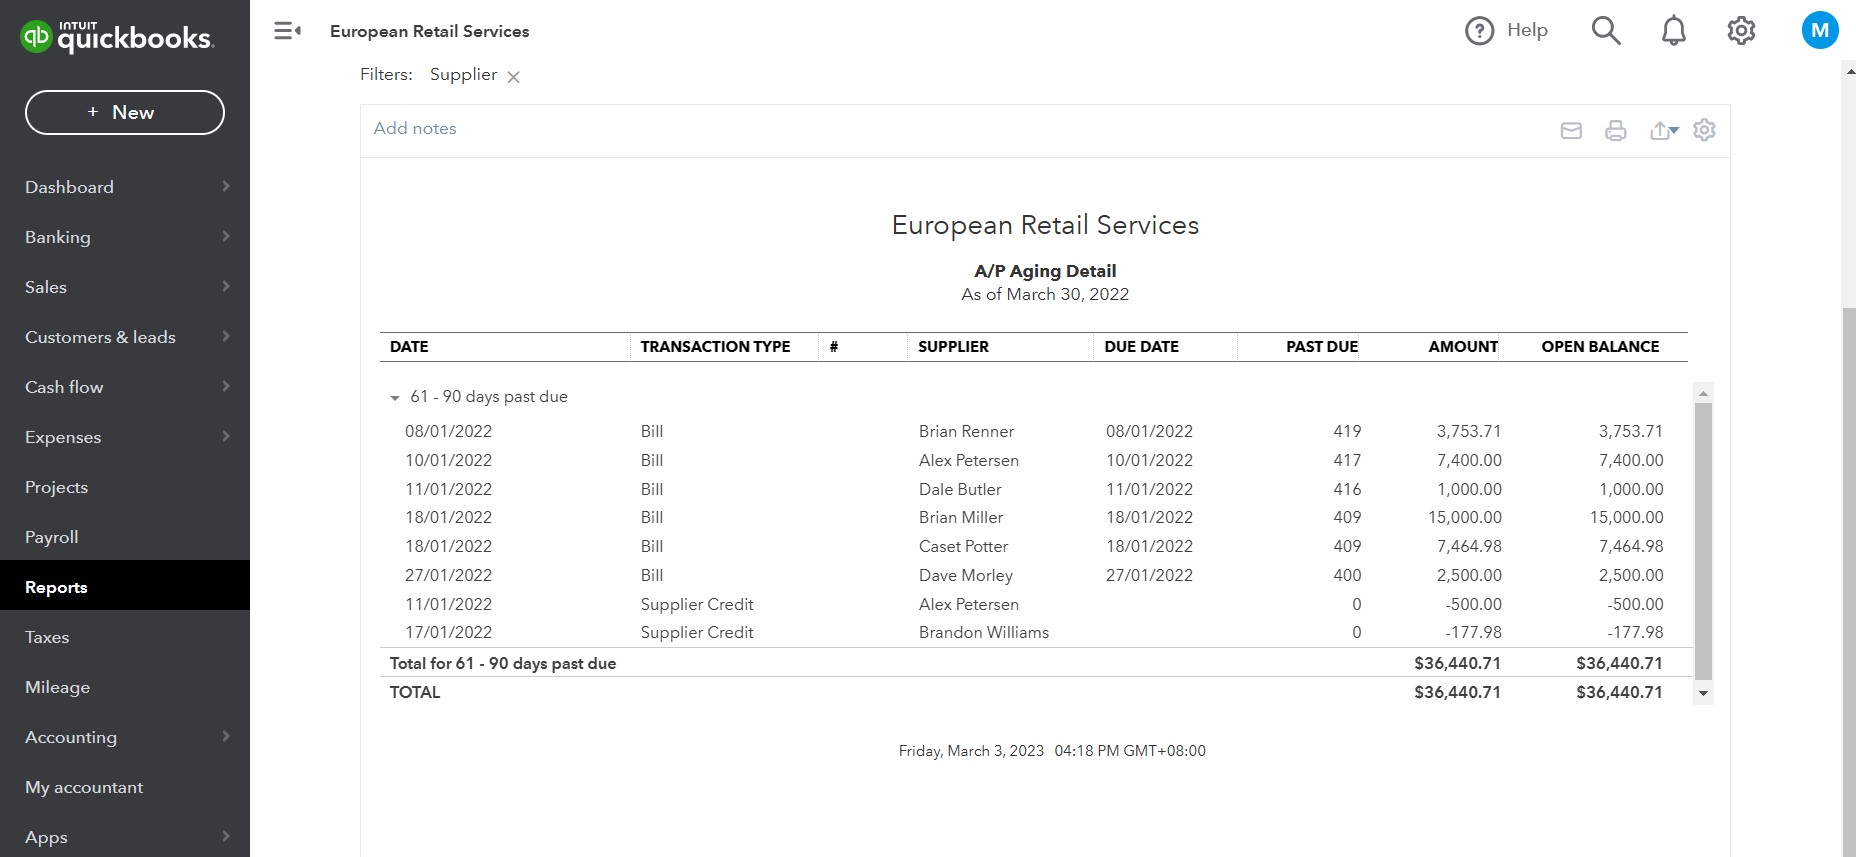Screen dimensions: 1856x857
Task: Collapse the left navigation menu icon
Action: 287,31
